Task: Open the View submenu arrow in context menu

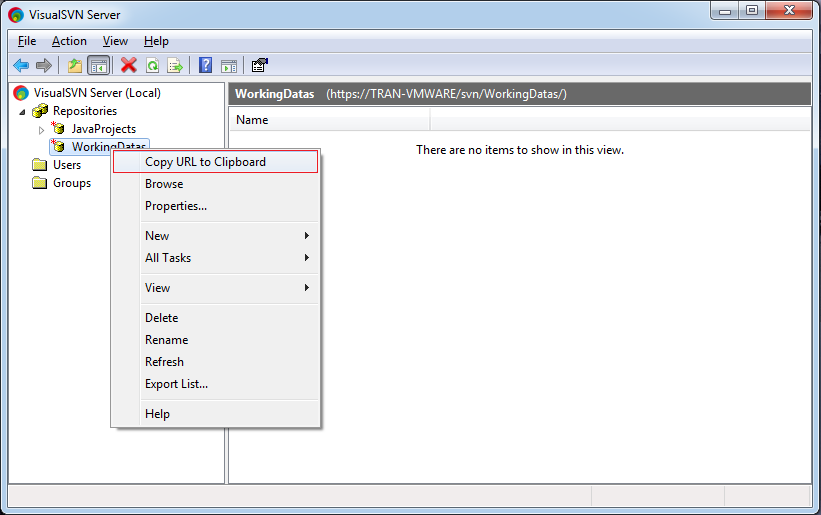Action: coord(307,287)
